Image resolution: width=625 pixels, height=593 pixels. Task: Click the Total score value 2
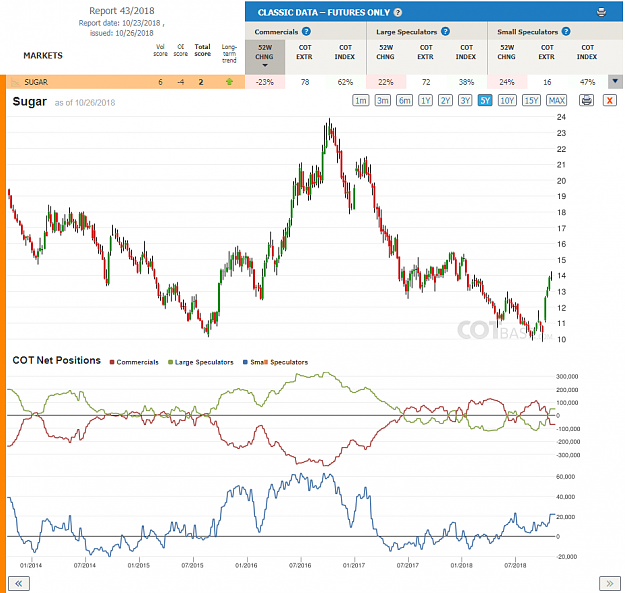point(201,82)
